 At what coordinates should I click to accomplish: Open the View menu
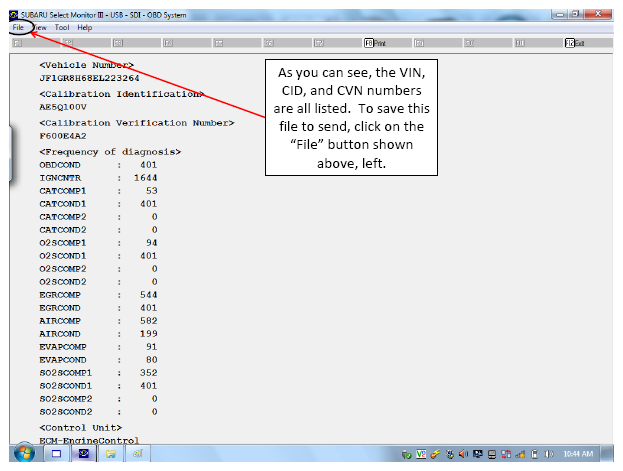40,27
